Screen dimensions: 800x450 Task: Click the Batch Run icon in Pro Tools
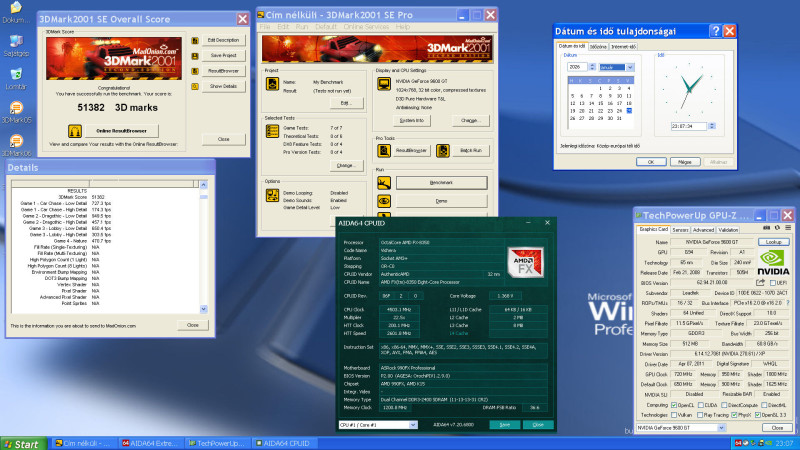click(442, 151)
